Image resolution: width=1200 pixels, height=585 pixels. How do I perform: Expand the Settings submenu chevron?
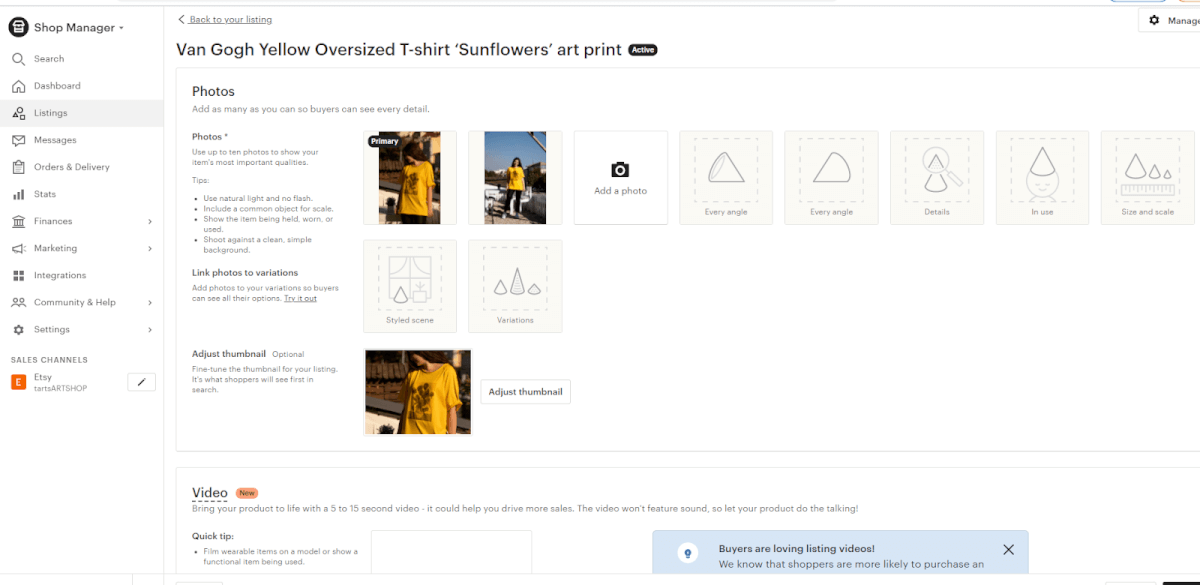coord(150,329)
